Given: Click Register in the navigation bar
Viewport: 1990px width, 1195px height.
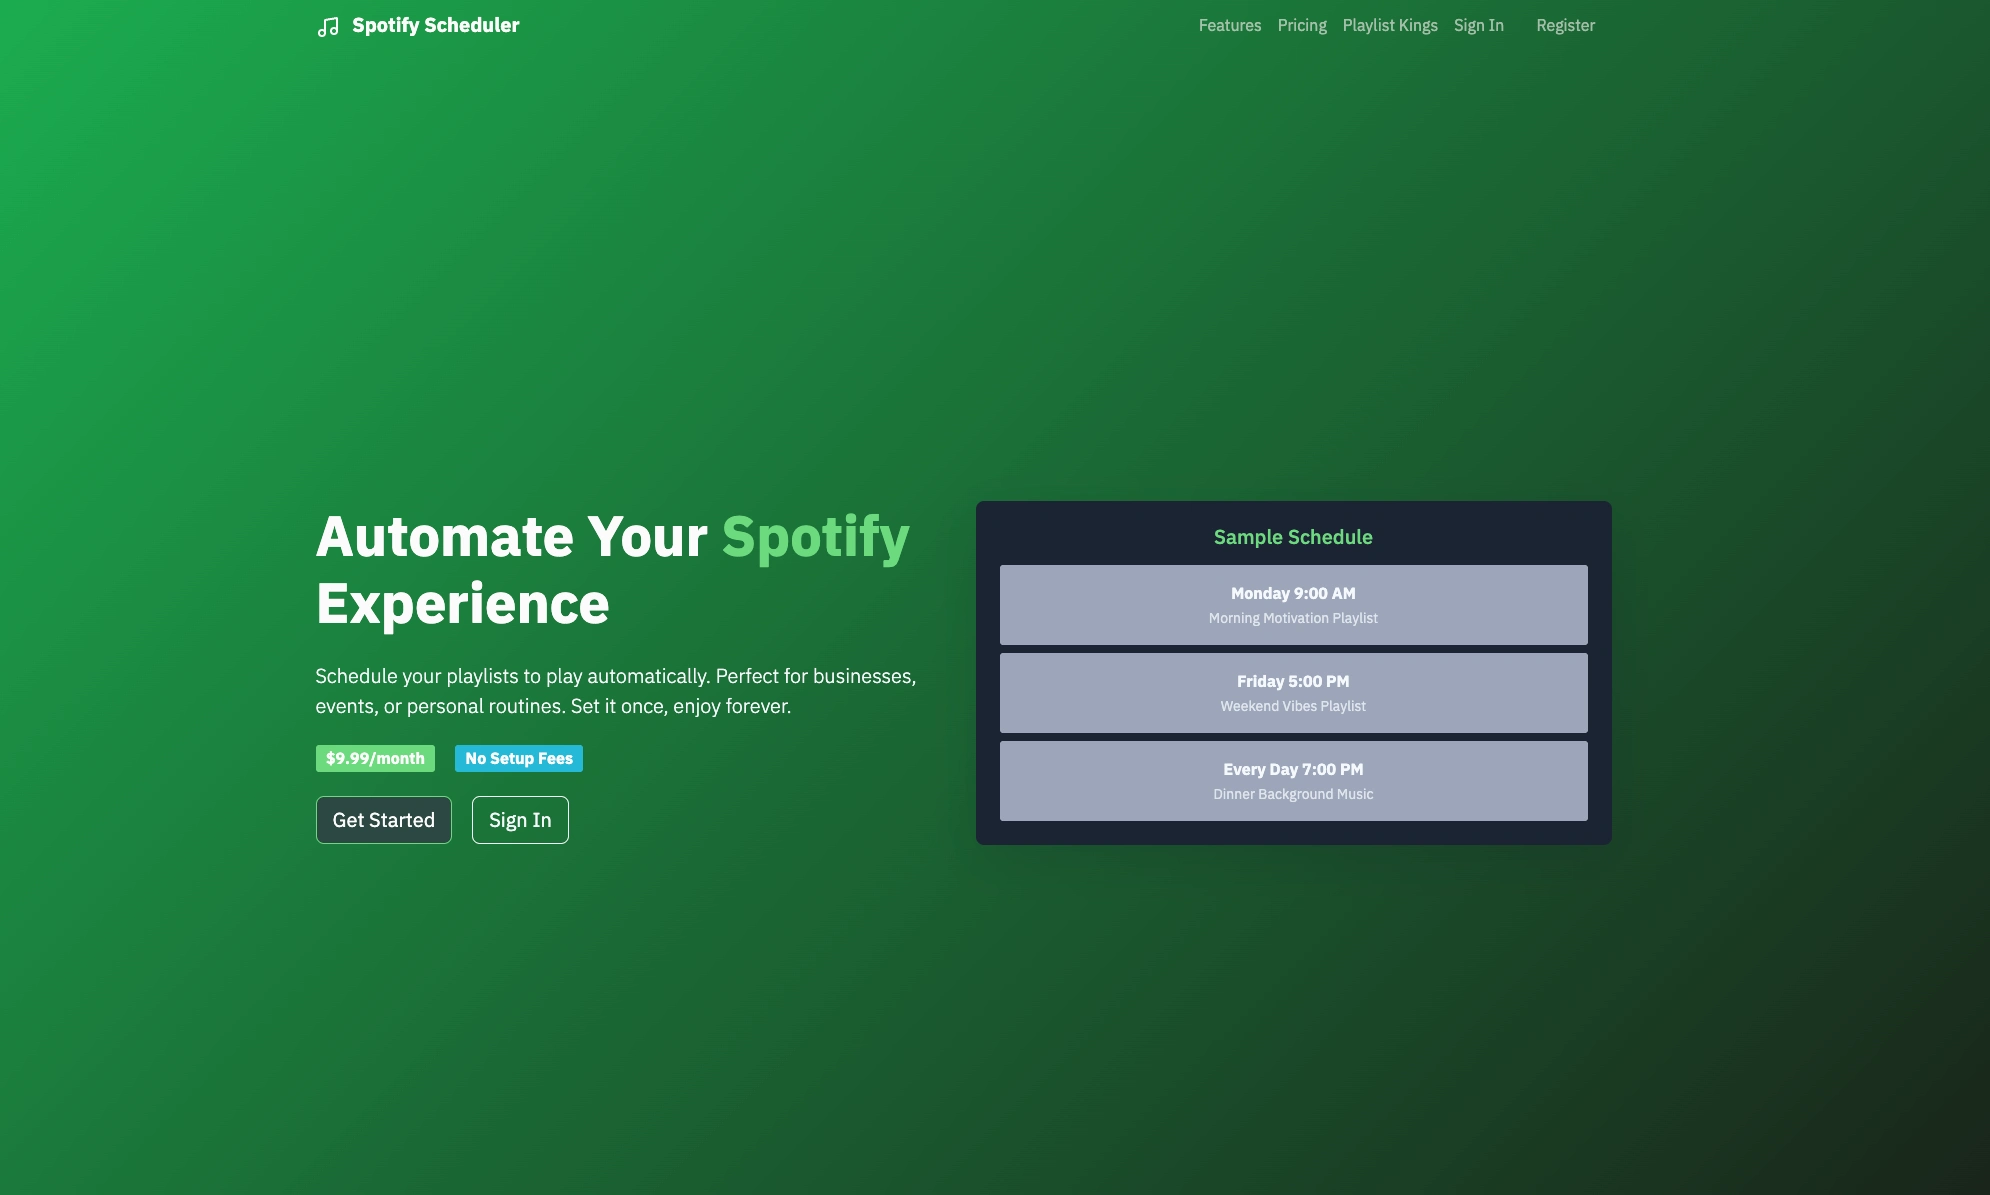Looking at the screenshot, I should (1565, 25).
